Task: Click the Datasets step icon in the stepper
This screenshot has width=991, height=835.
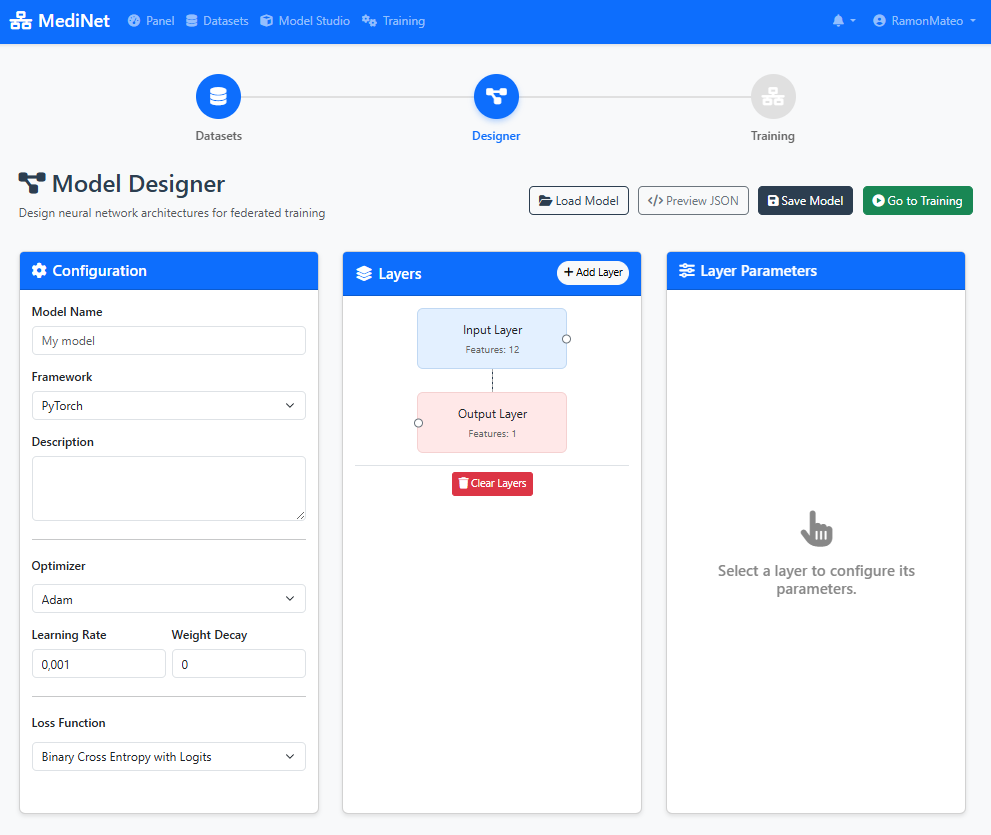Action: pyautogui.click(x=218, y=96)
